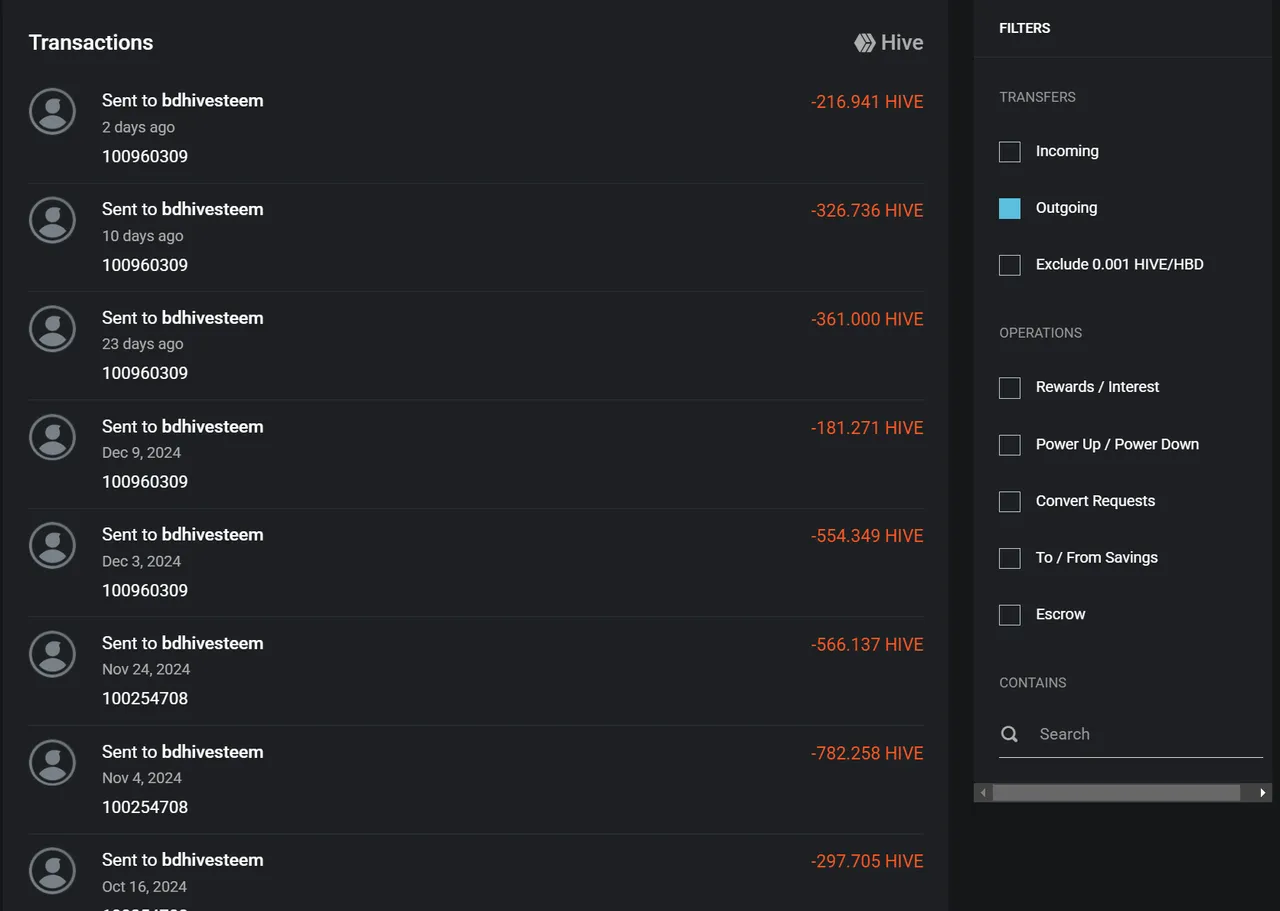
Task: Click the CONTAINS section label
Action: tap(1033, 683)
